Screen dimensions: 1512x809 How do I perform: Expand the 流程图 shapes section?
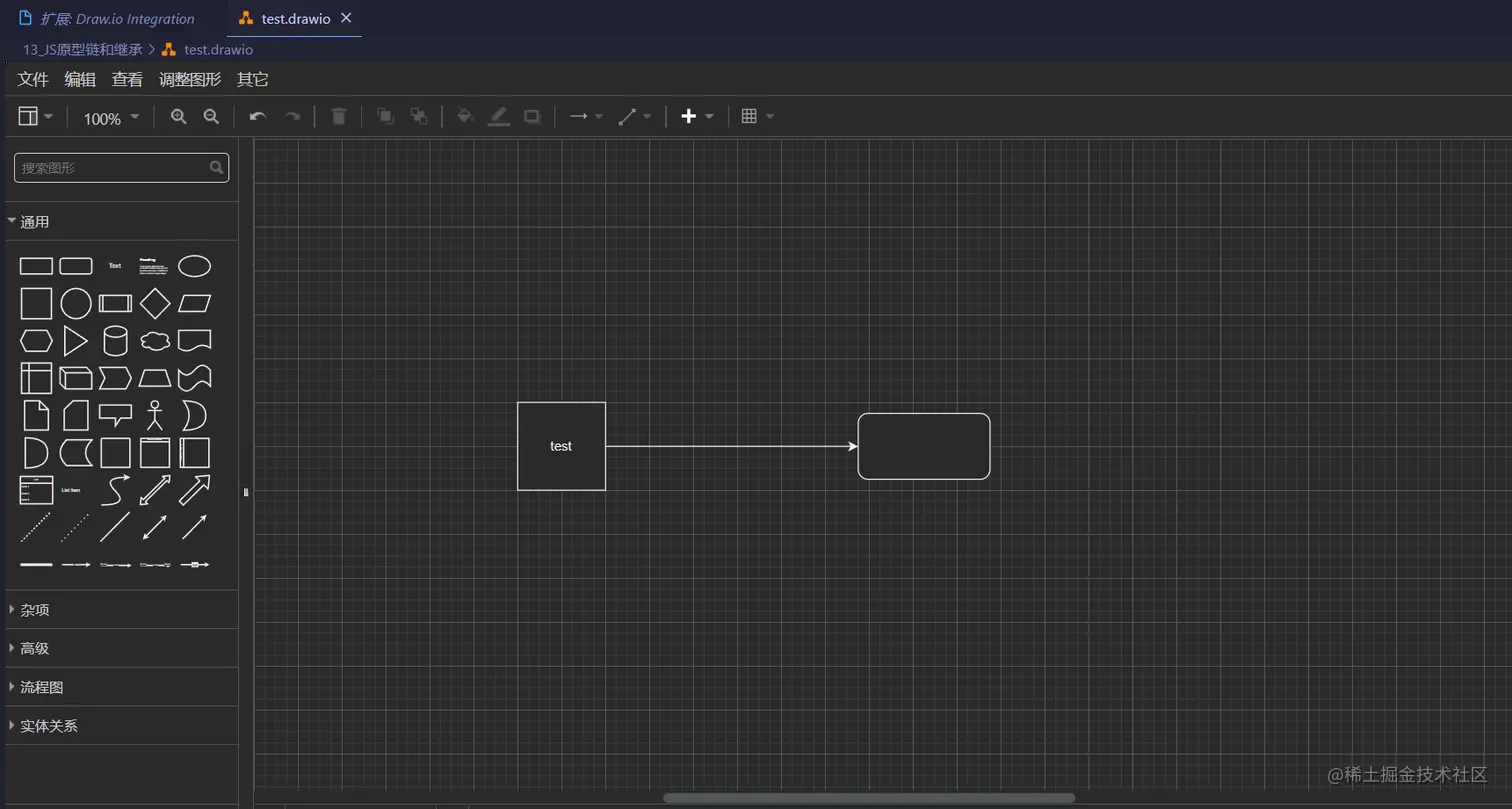tap(121, 687)
